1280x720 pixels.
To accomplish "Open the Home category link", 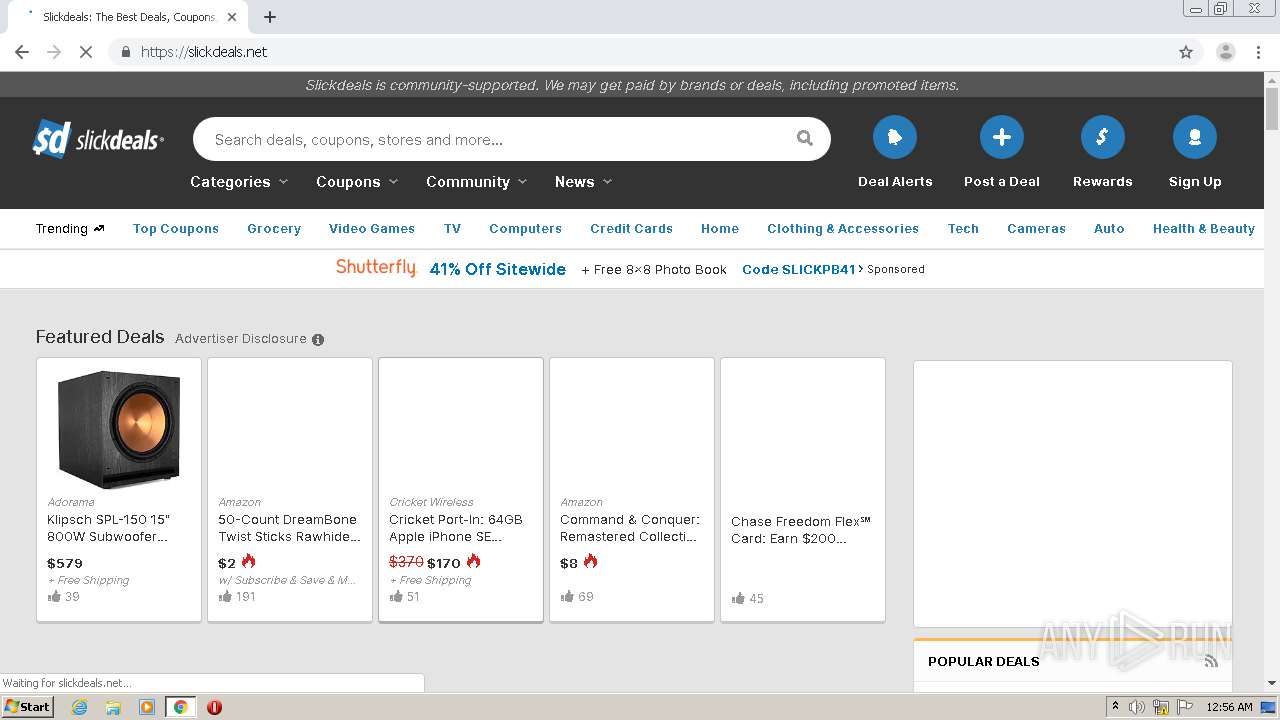I will pos(720,229).
